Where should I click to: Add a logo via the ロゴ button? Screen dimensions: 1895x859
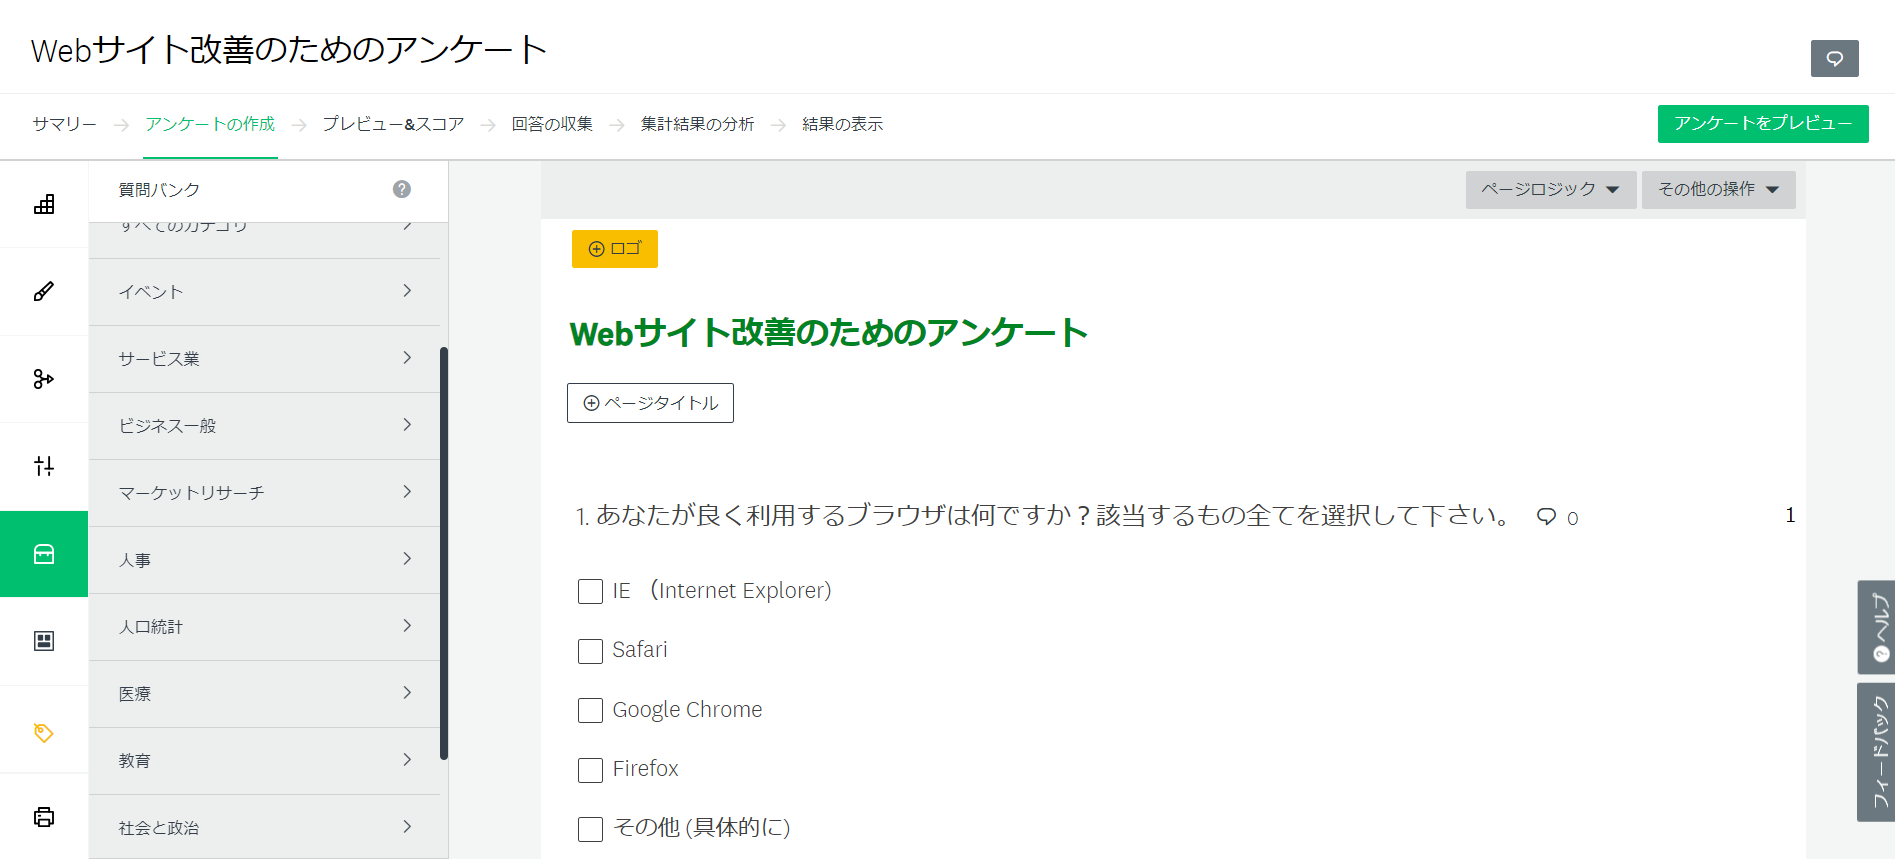tap(614, 248)
